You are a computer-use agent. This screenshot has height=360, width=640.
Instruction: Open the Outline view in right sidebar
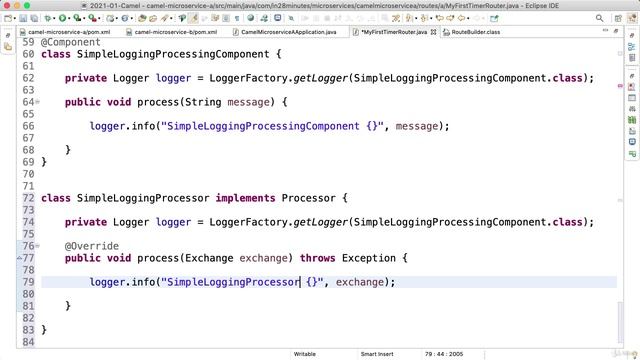632,47
